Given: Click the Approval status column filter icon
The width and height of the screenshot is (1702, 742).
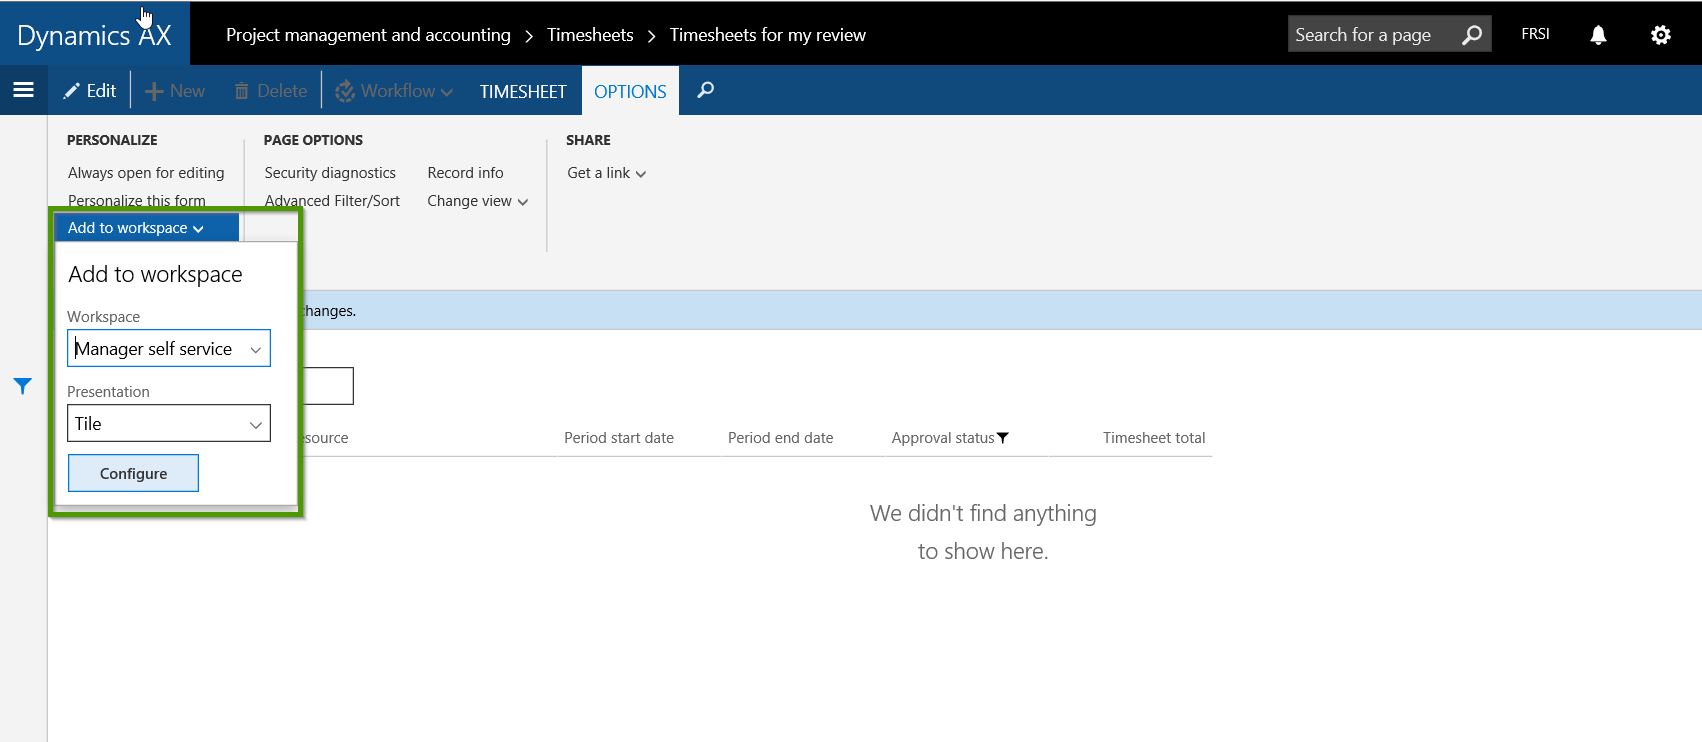Looking at the screenshot, I should click(x=1003, y=438).
